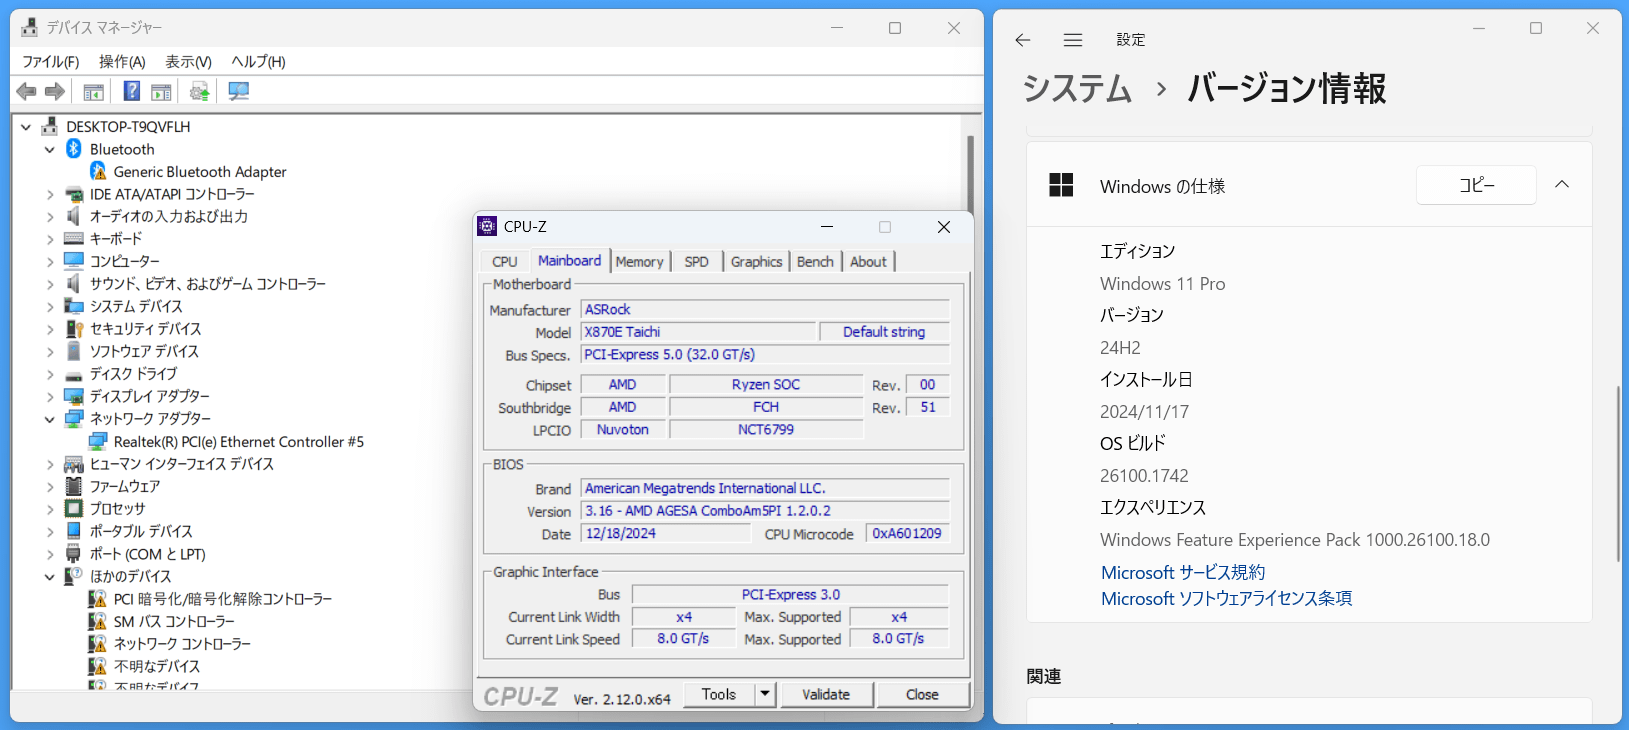Screen dimensions: 1629x730
Task: Expand the ヒューマン インターフェイス デバイス node
Action: tap(50, 464)
